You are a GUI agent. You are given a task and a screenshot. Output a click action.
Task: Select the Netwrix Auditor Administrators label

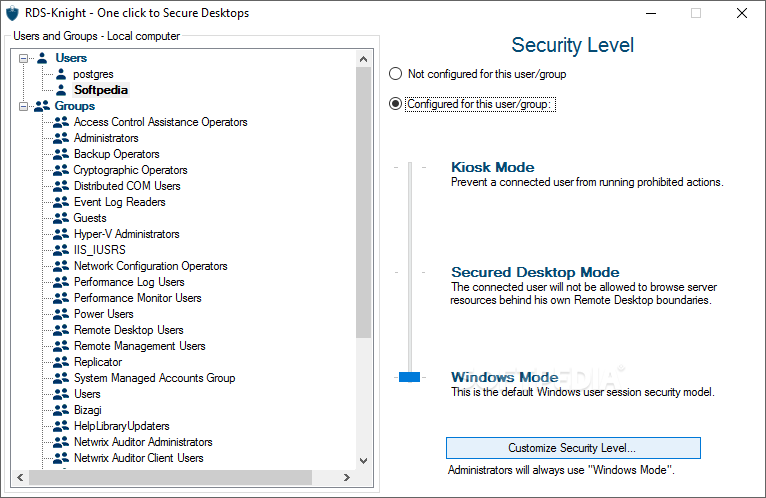coord(143,442)
